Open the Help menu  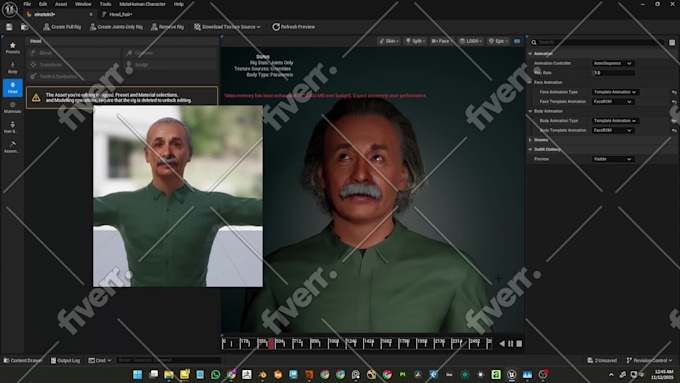179,4
